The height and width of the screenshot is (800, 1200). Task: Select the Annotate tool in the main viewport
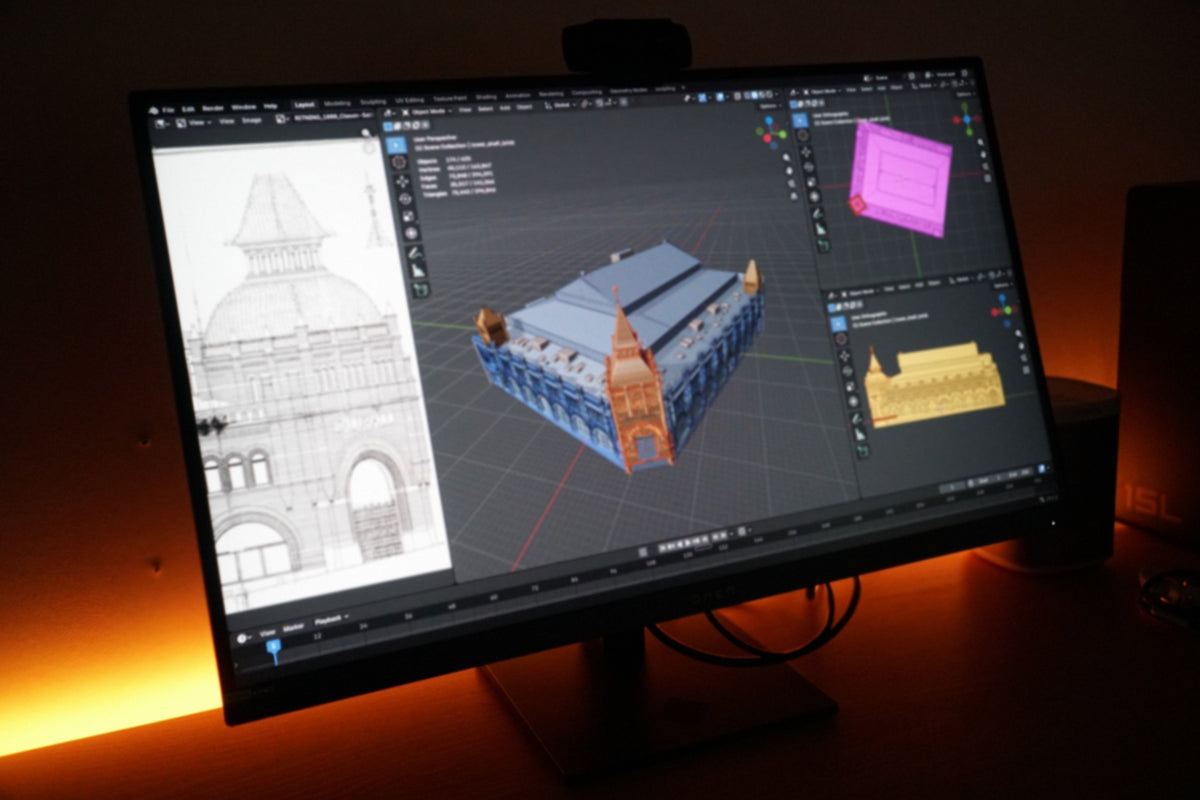pos(414,252)
